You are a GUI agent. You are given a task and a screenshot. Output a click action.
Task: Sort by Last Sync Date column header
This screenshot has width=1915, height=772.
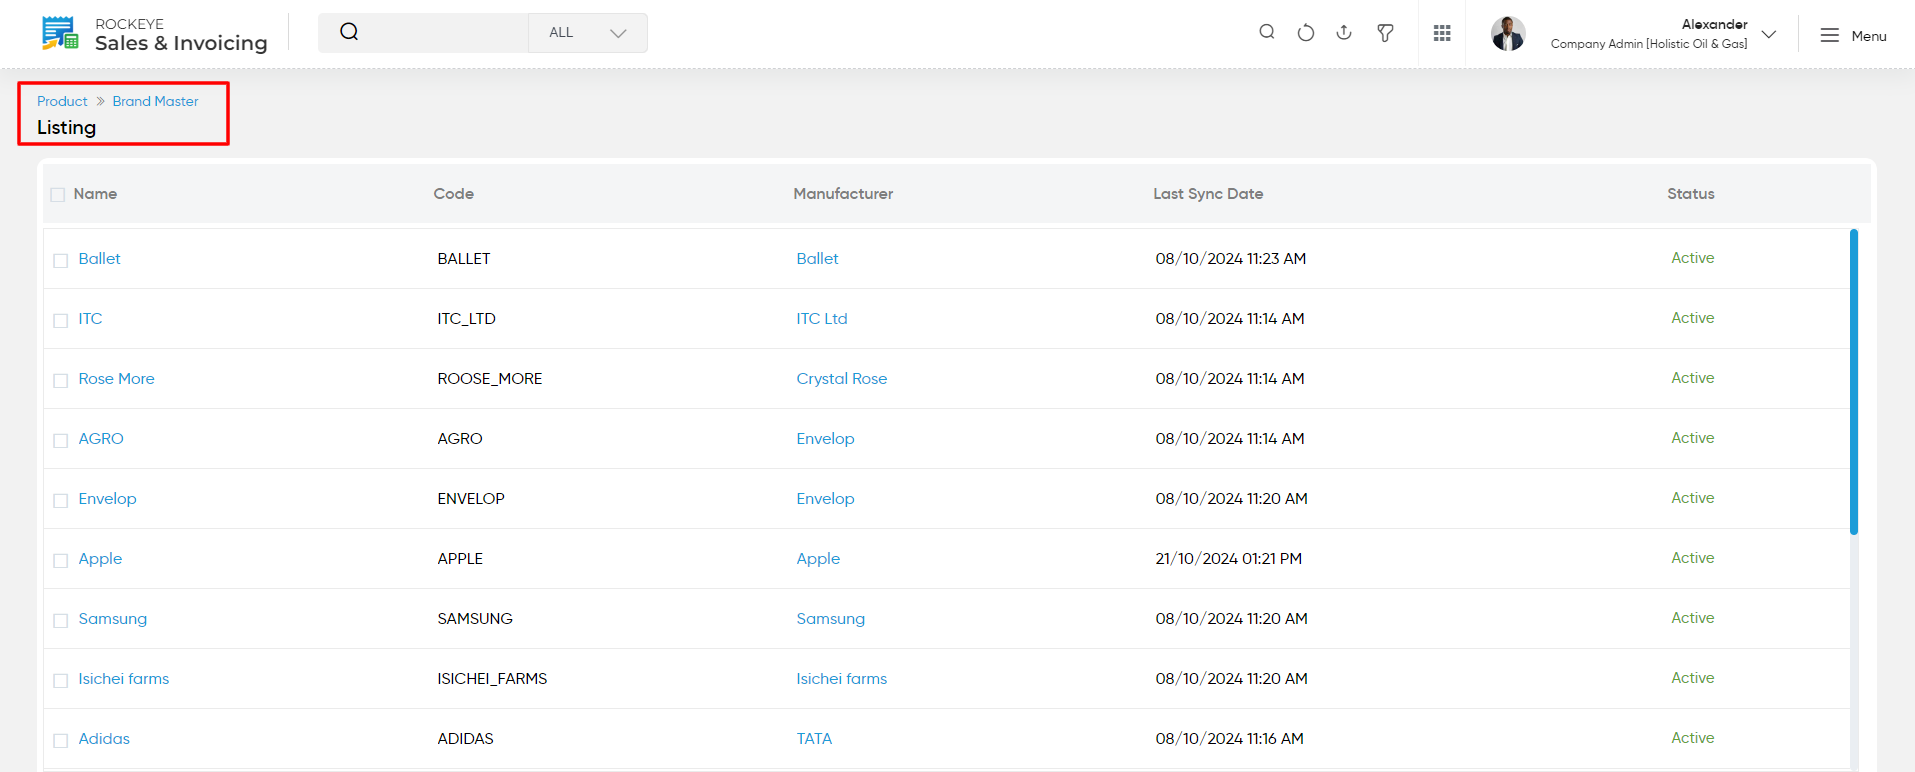1208,193
